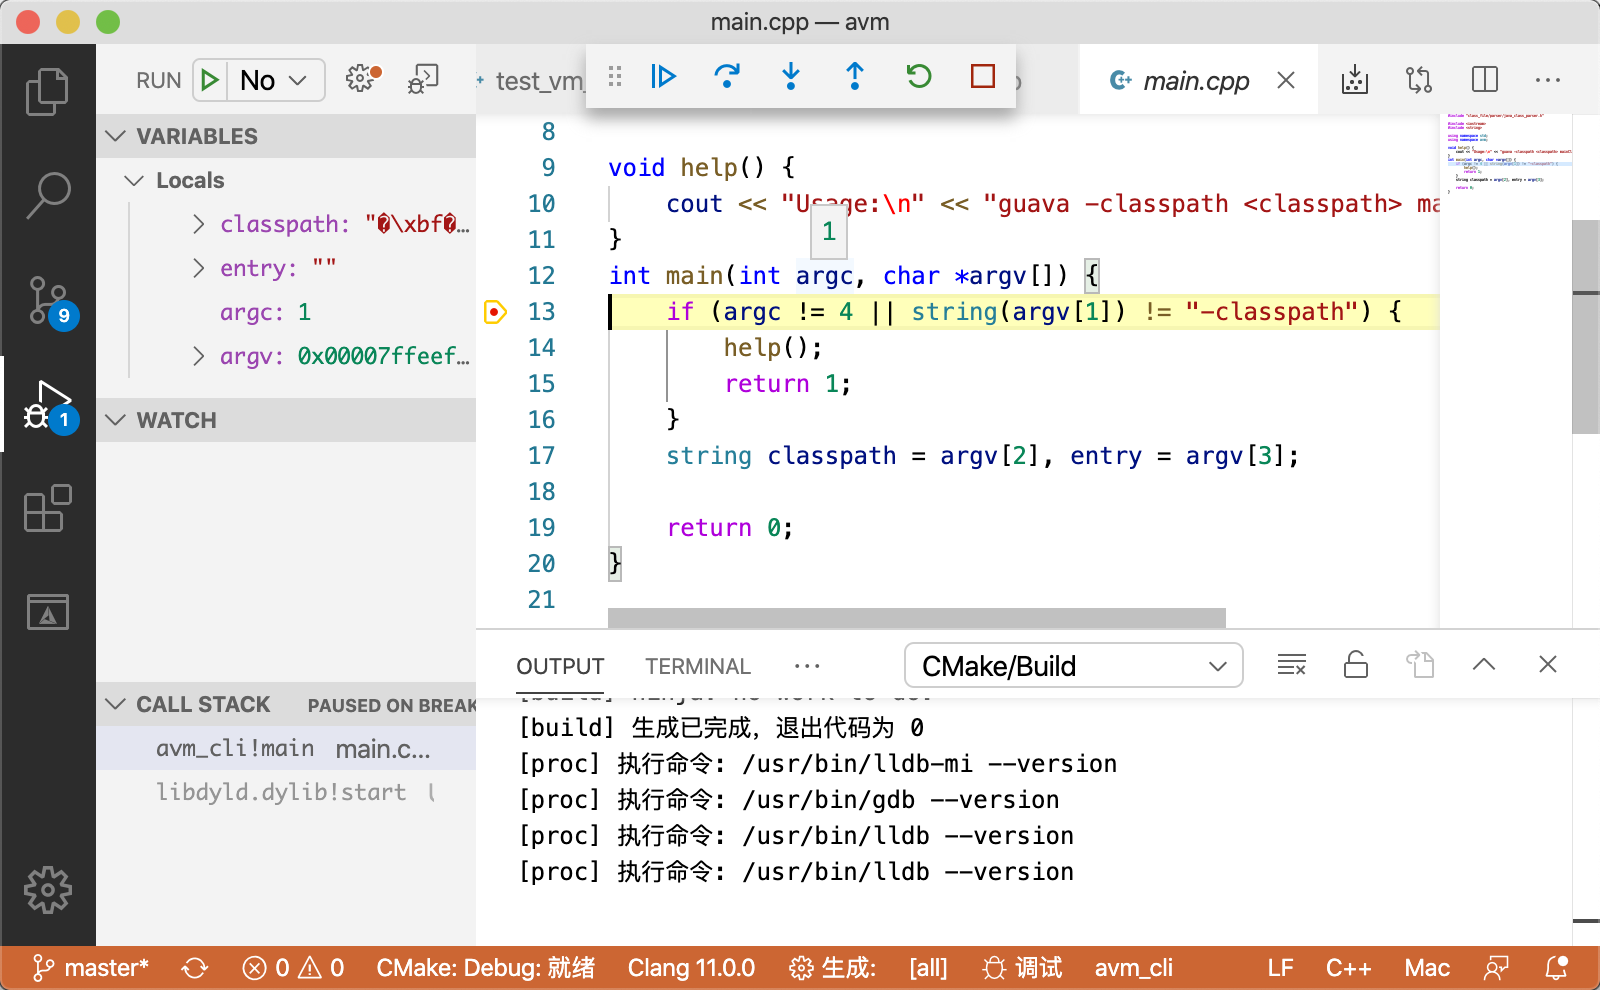Toggle the breakpoint on line 13

(495, 312)
